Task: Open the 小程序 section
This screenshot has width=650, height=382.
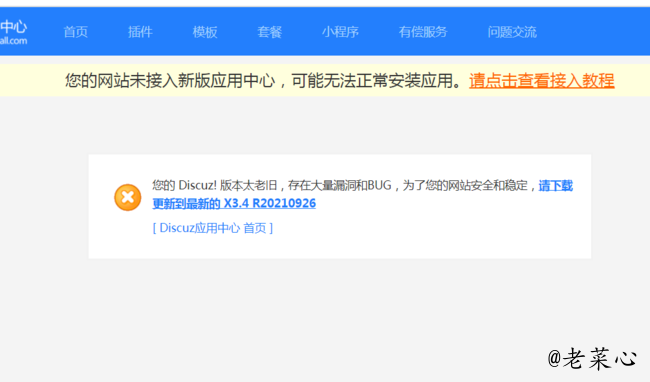Action: pos(340,32)
